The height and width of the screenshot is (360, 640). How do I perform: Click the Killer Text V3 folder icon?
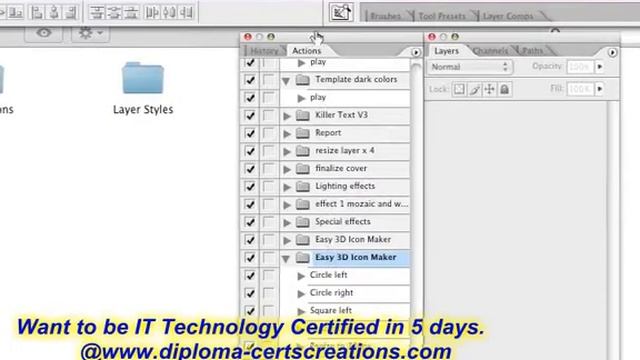302,115
